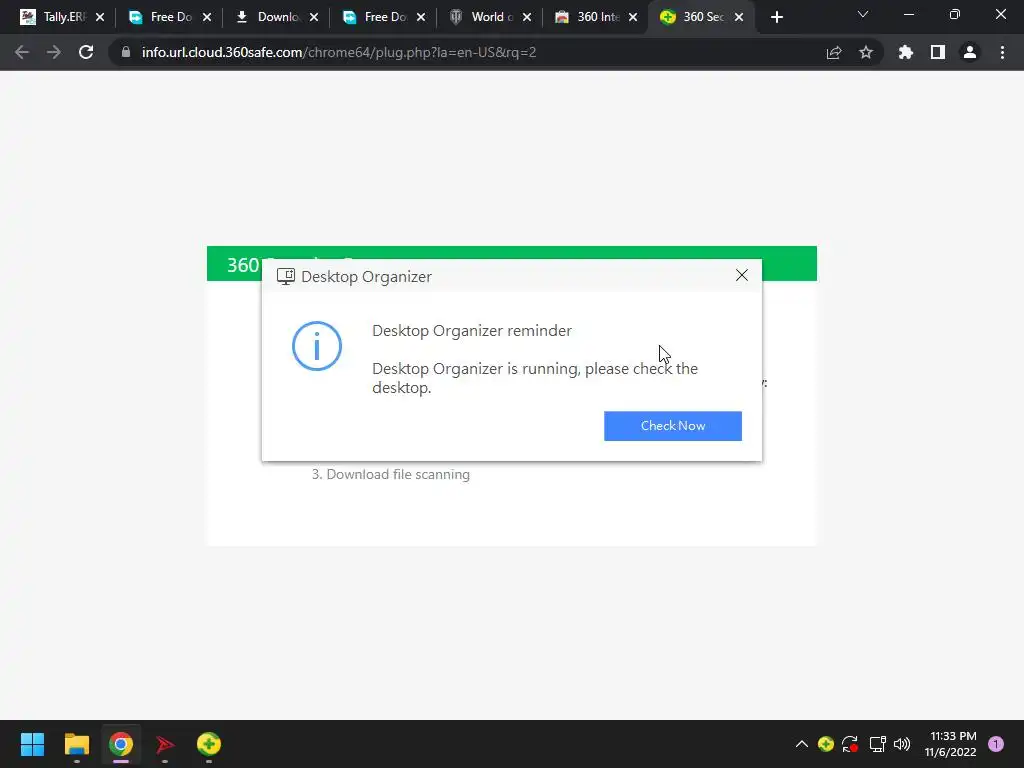Click the address bar URL
This screenshot has height=768, width=1024.
pos(339,52)
